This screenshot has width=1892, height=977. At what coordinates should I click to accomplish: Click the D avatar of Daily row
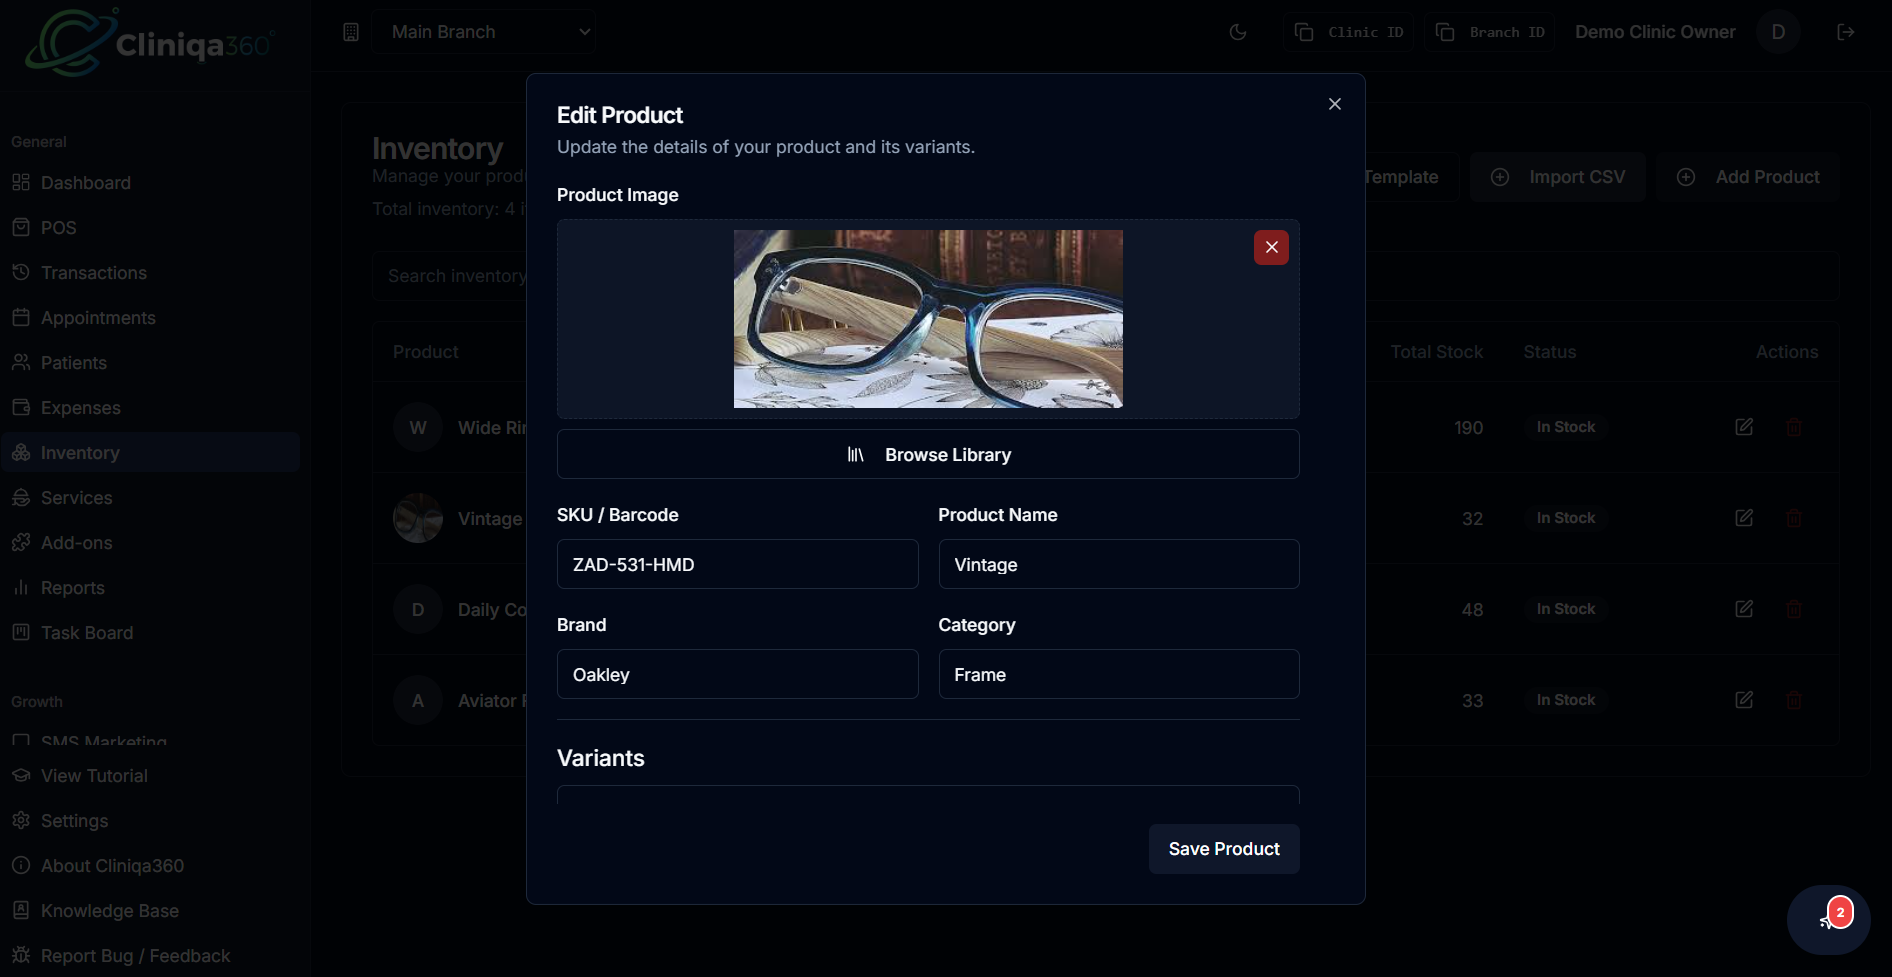click(x=418, y=609)
